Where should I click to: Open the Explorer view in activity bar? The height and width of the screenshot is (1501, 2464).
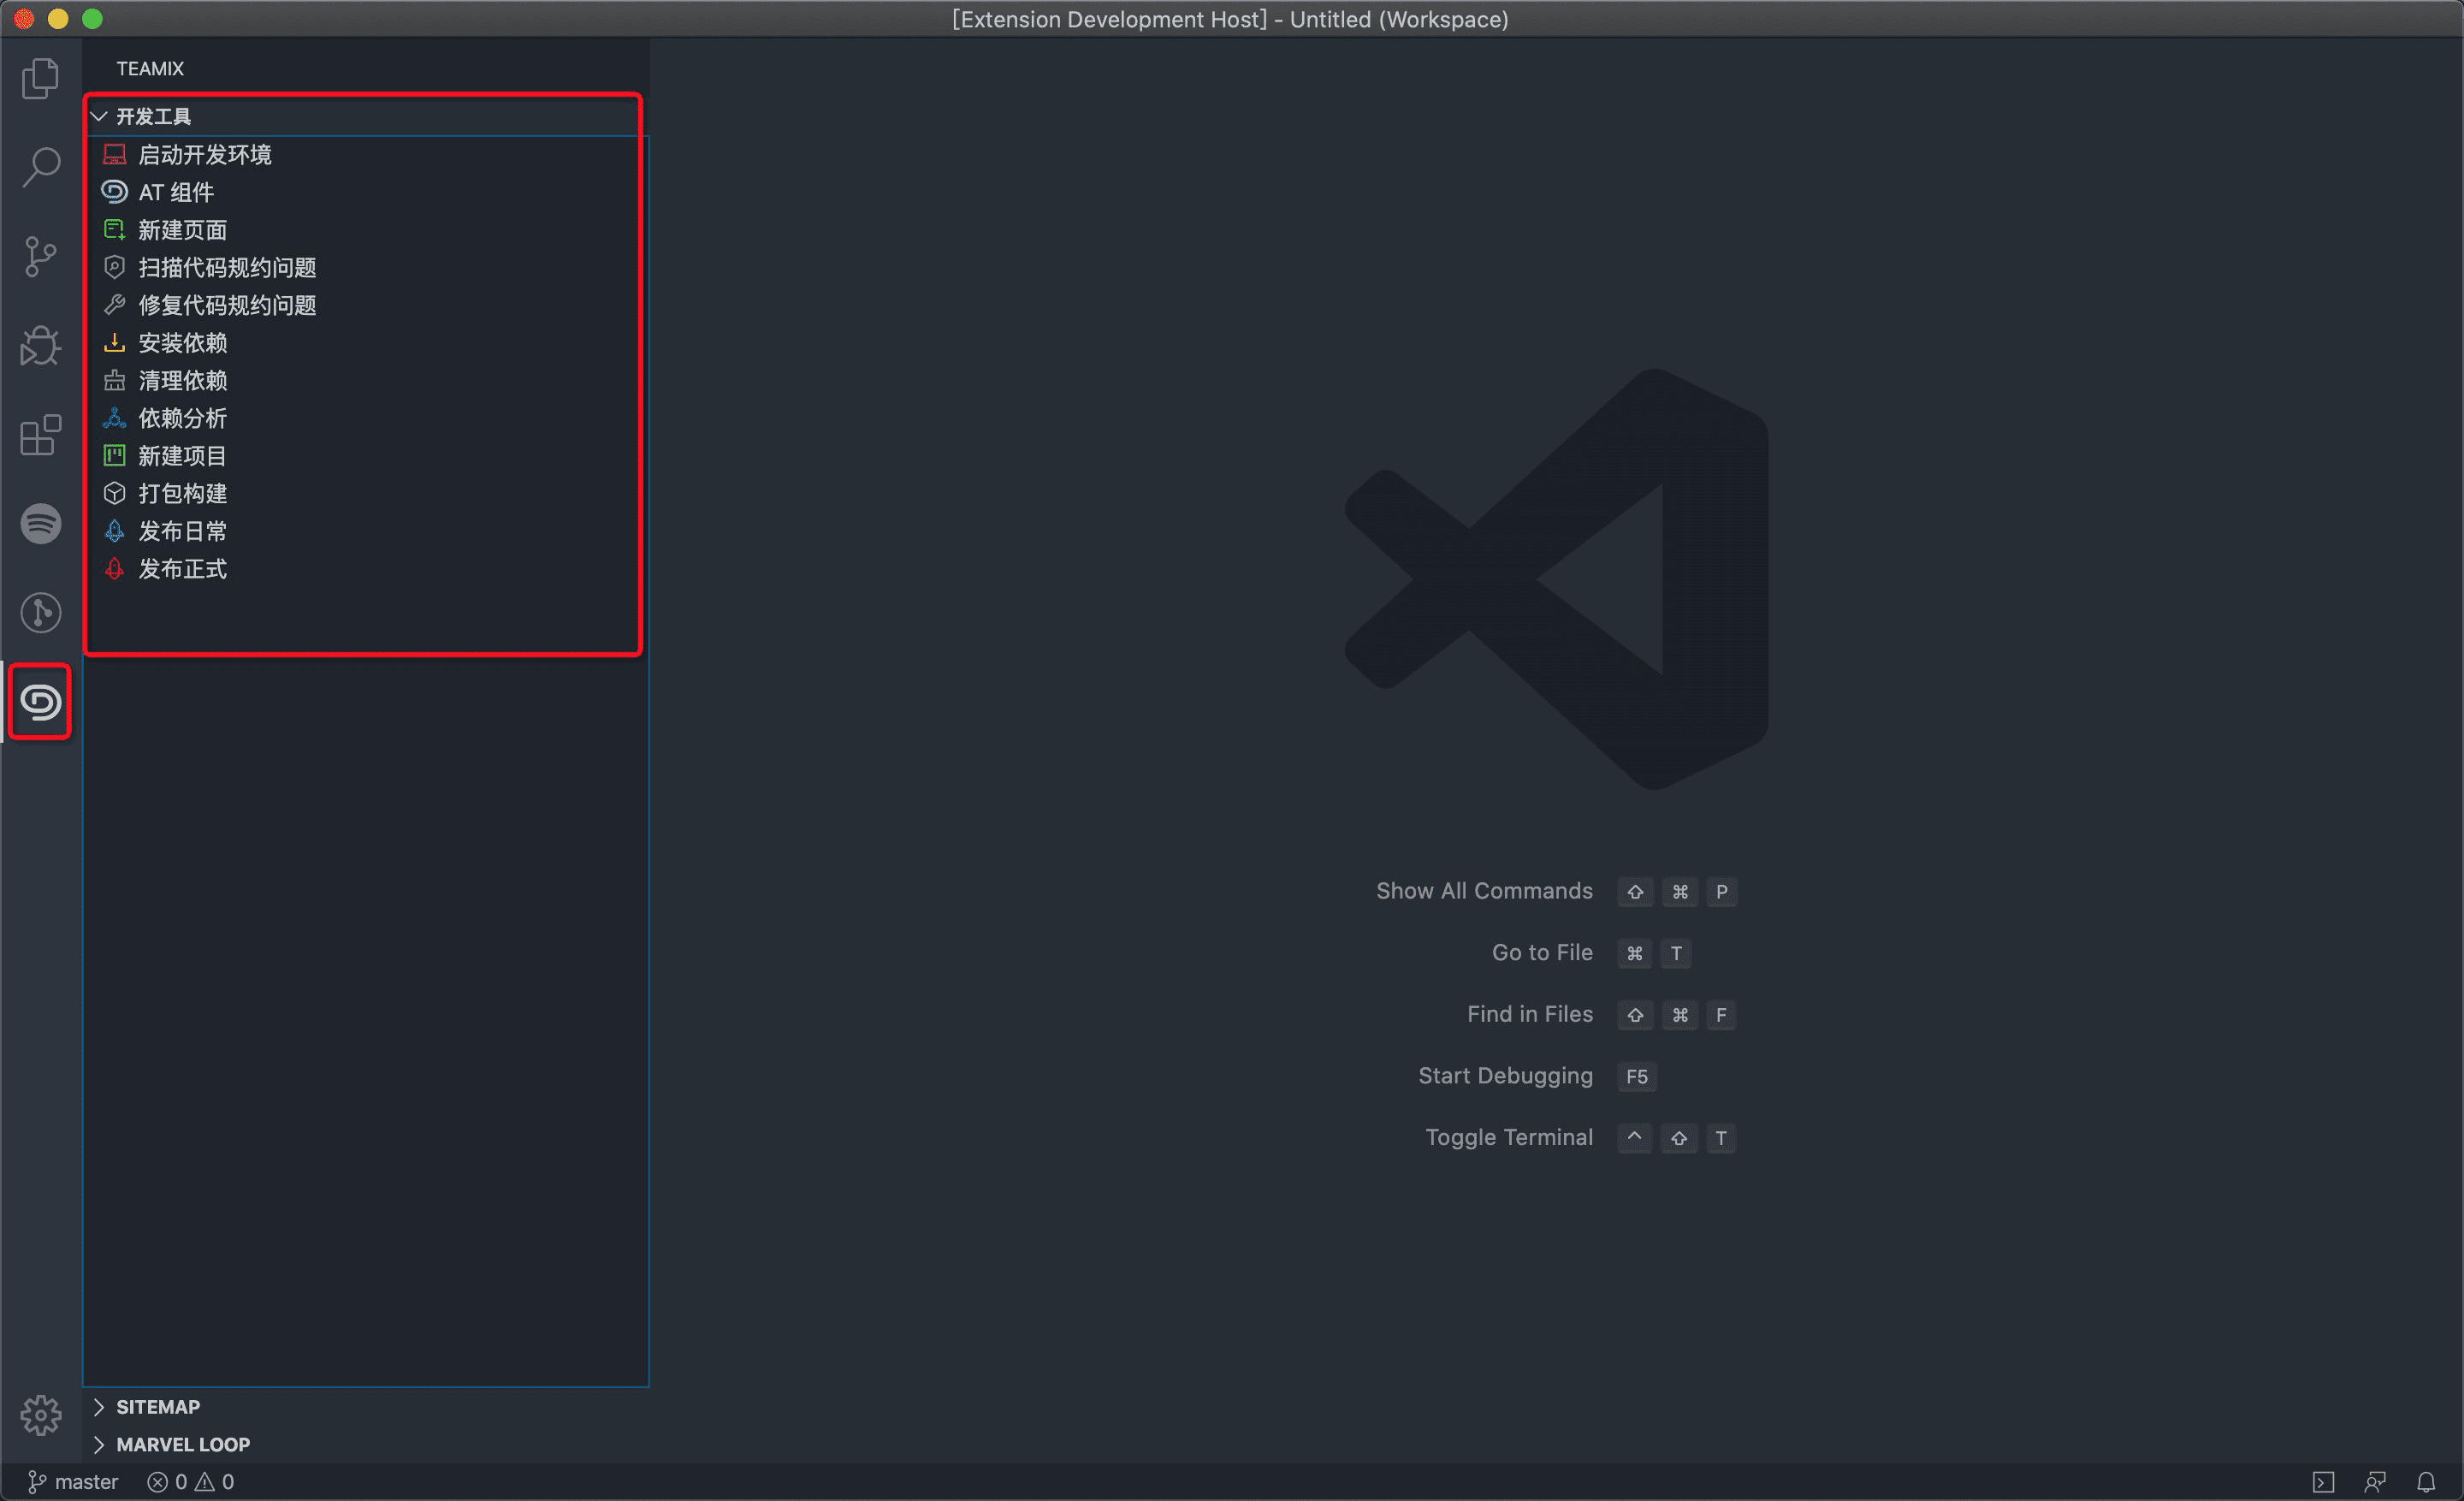pyautogui.click(x=40, y=78)
